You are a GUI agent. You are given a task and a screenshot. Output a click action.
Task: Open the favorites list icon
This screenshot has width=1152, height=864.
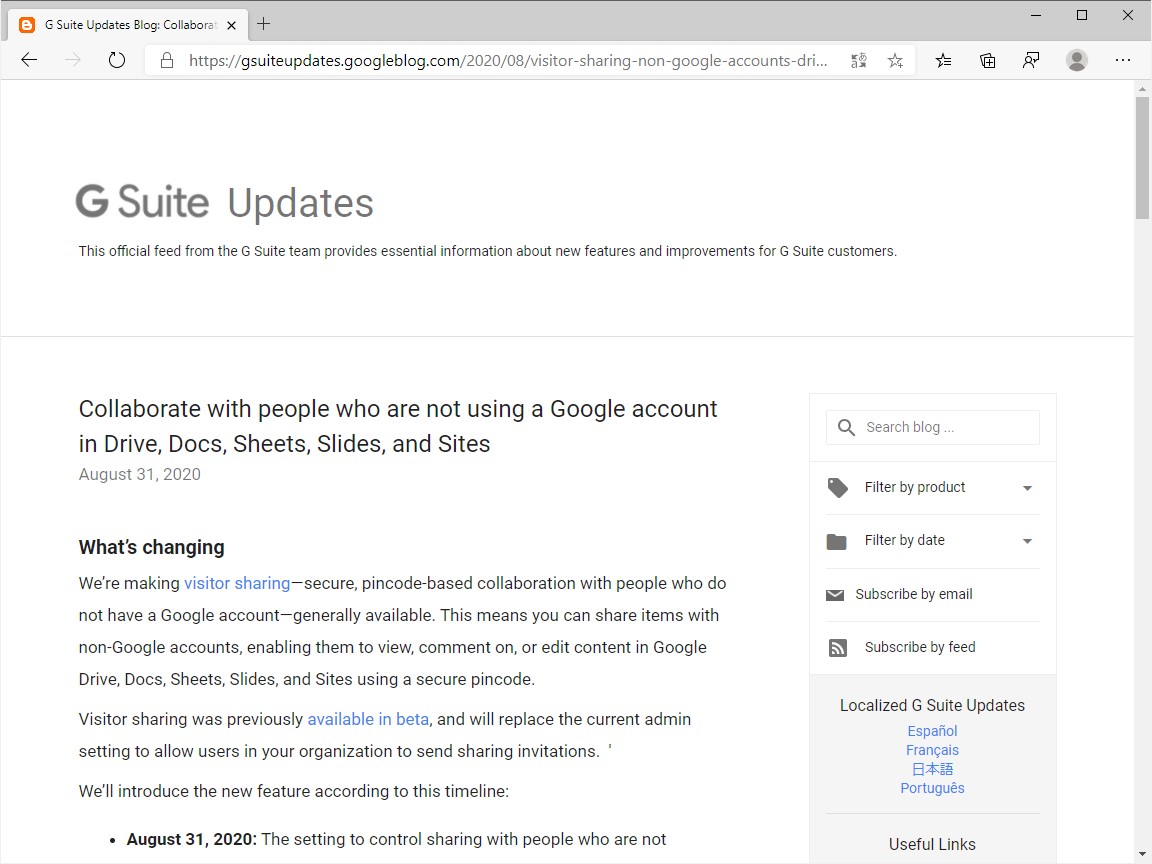point(943,61)
